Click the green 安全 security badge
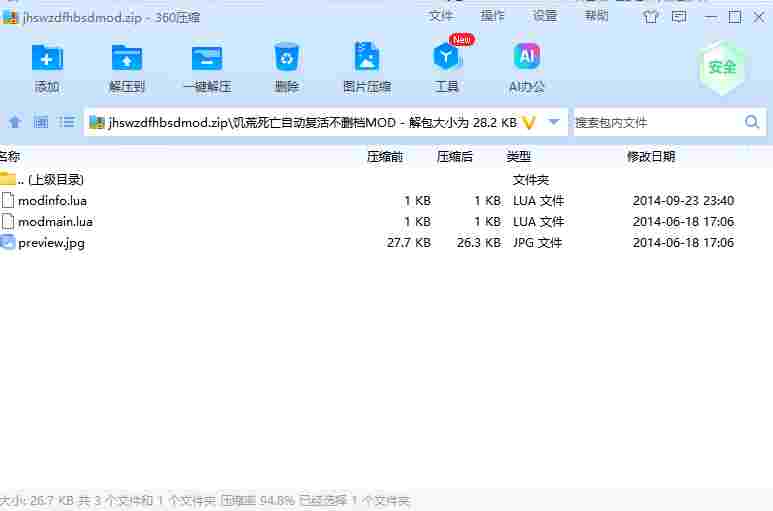Image resolution: width=773 pixels, height=511 pixels. [x=722, y=68]
